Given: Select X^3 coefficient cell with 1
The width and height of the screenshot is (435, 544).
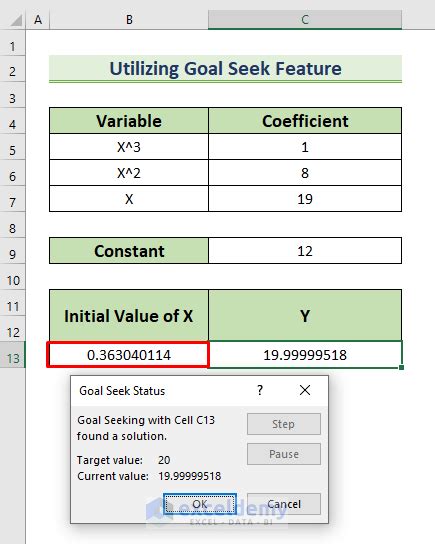Looking at the screenshot, I should (305, 147).
